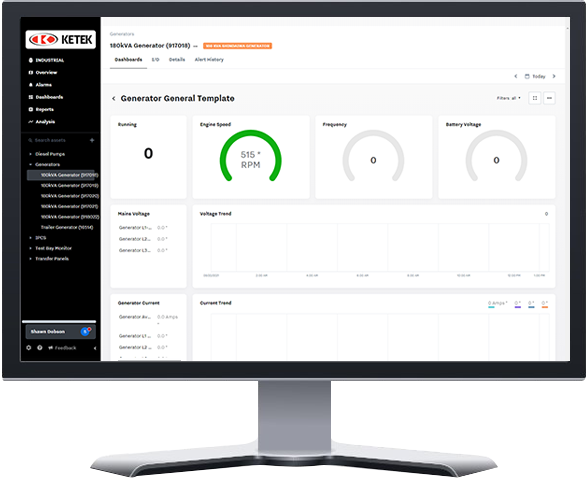
Task: Collapse the sidebar with arrow icon
Action: [94, 348]
